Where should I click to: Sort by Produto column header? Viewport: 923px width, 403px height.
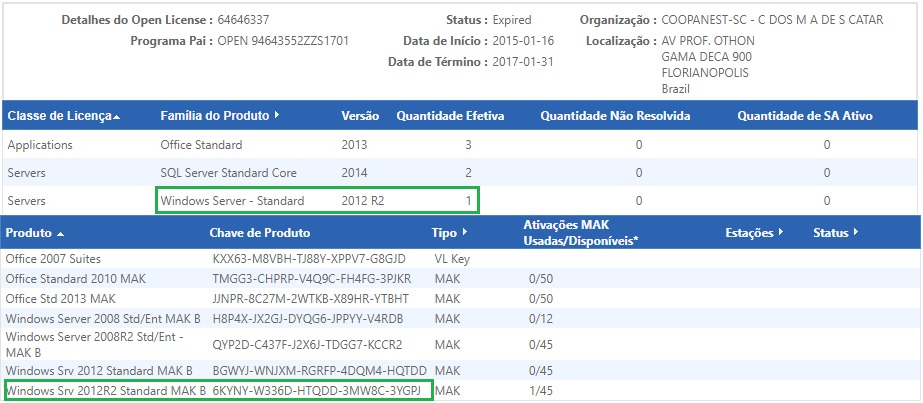[35, 233]
